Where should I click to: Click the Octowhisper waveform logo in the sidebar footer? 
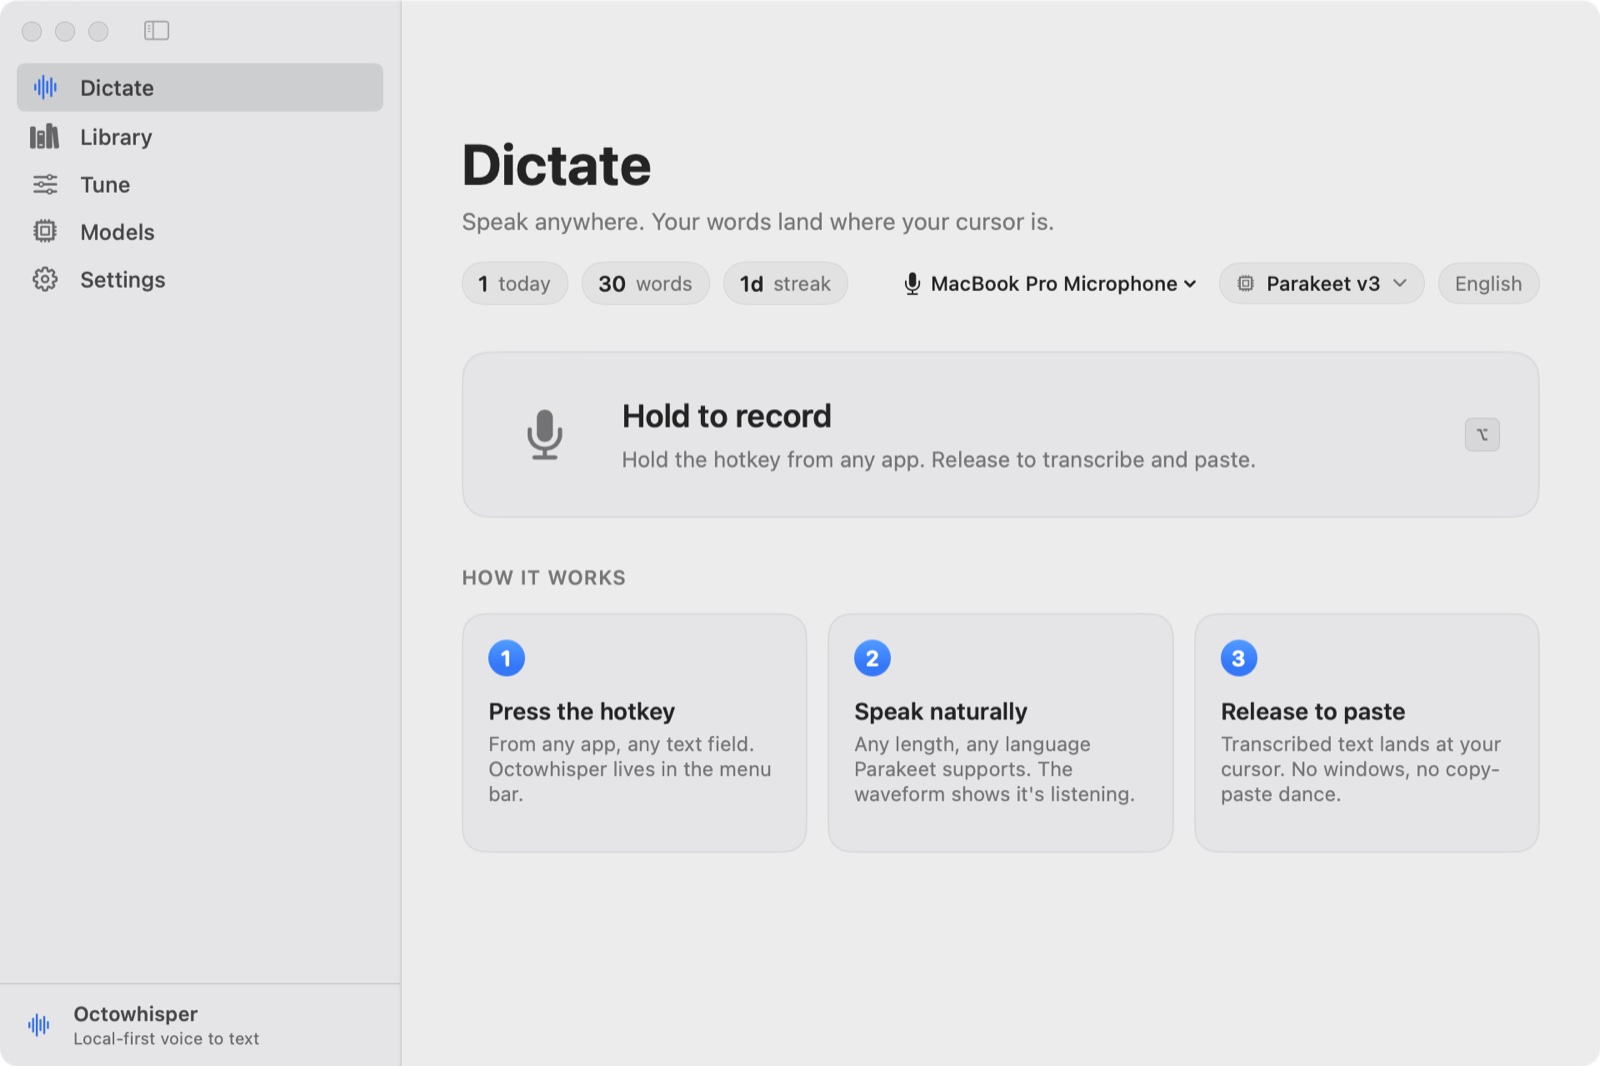pos(39,1025)
